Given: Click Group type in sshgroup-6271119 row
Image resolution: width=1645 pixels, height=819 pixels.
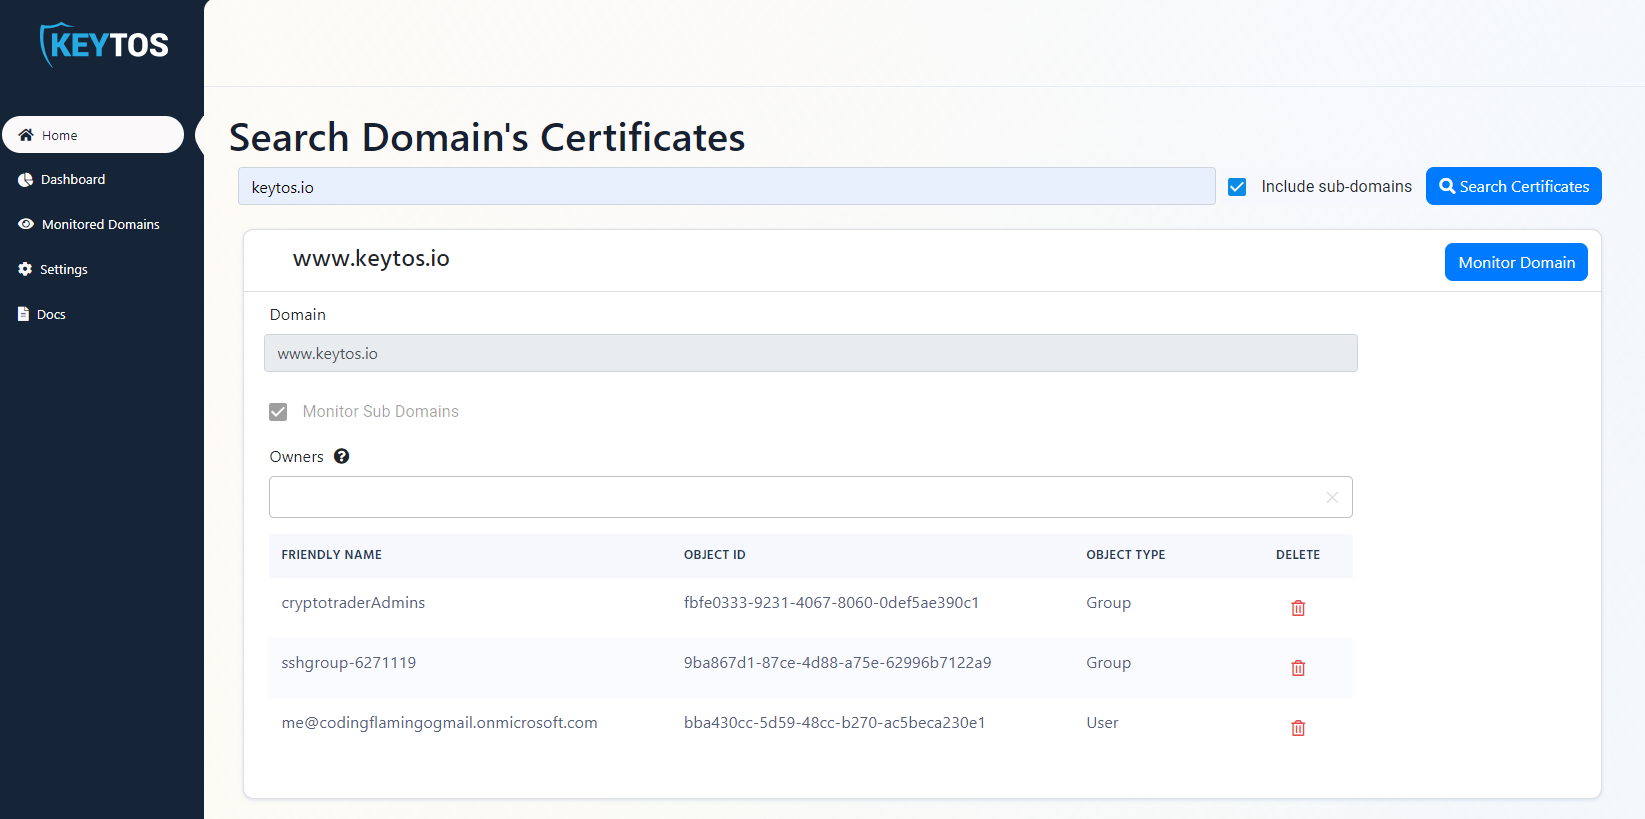Looking at the screenshot, I should point(1108,663).
